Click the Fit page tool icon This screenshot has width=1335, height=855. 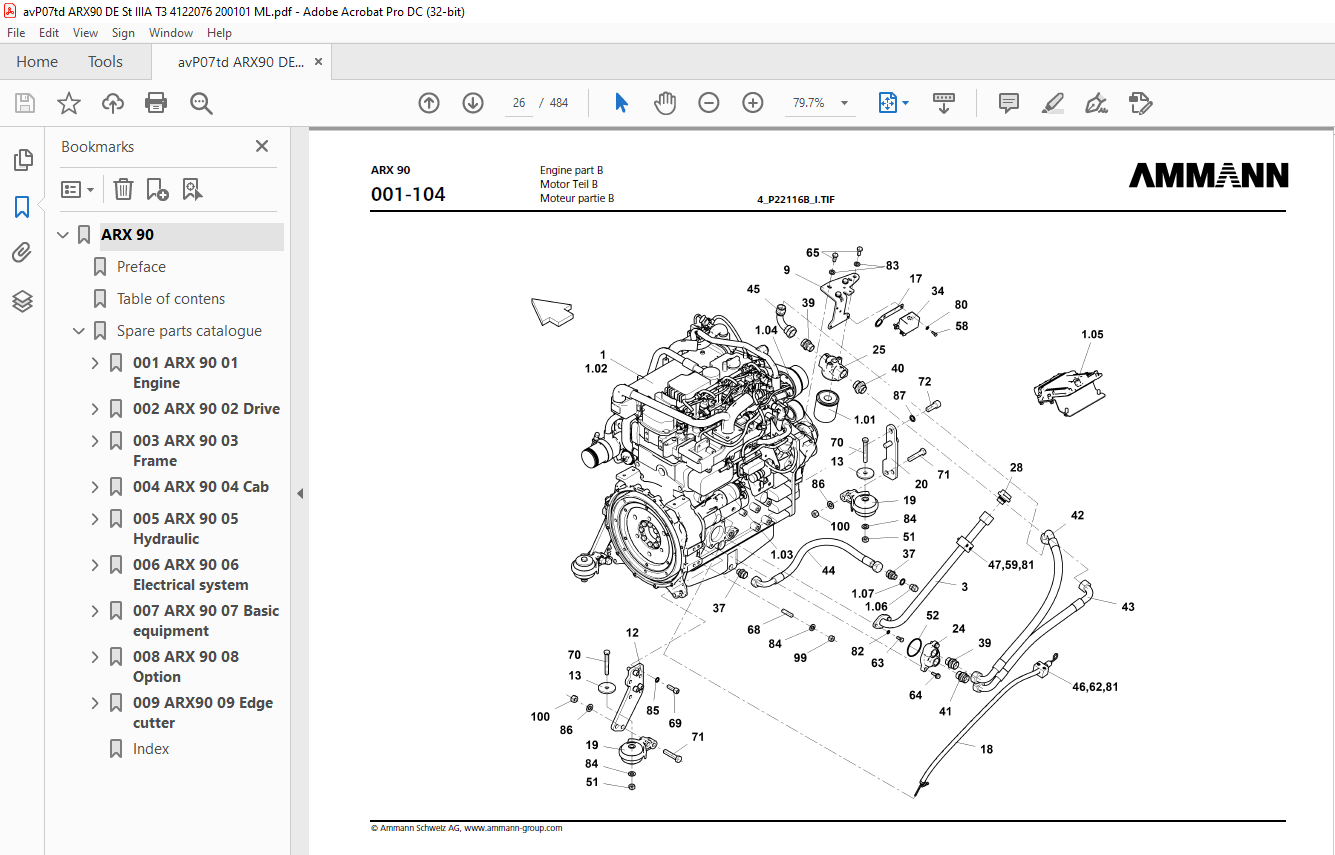coord(888,103)
